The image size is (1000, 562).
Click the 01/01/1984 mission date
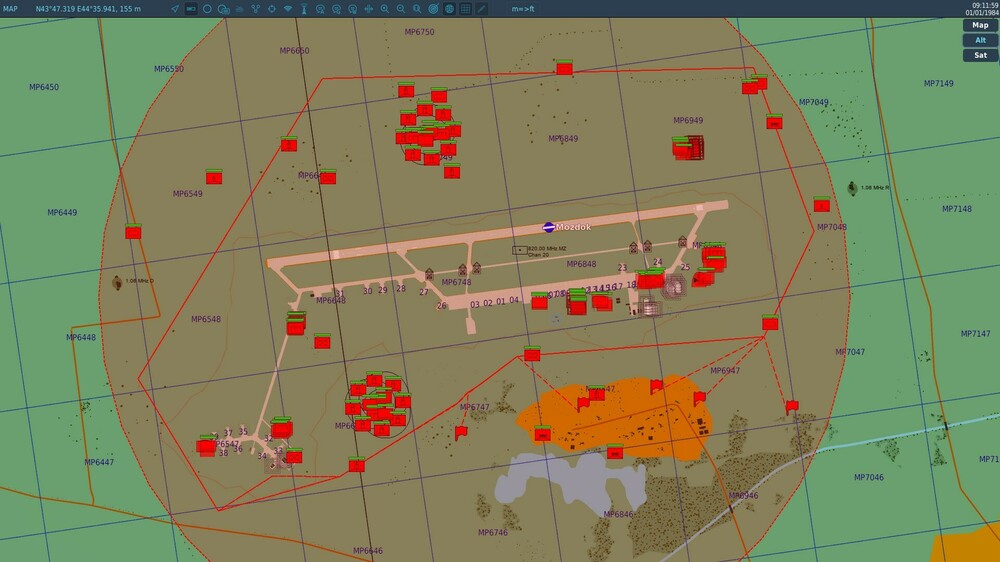[982, 13]
